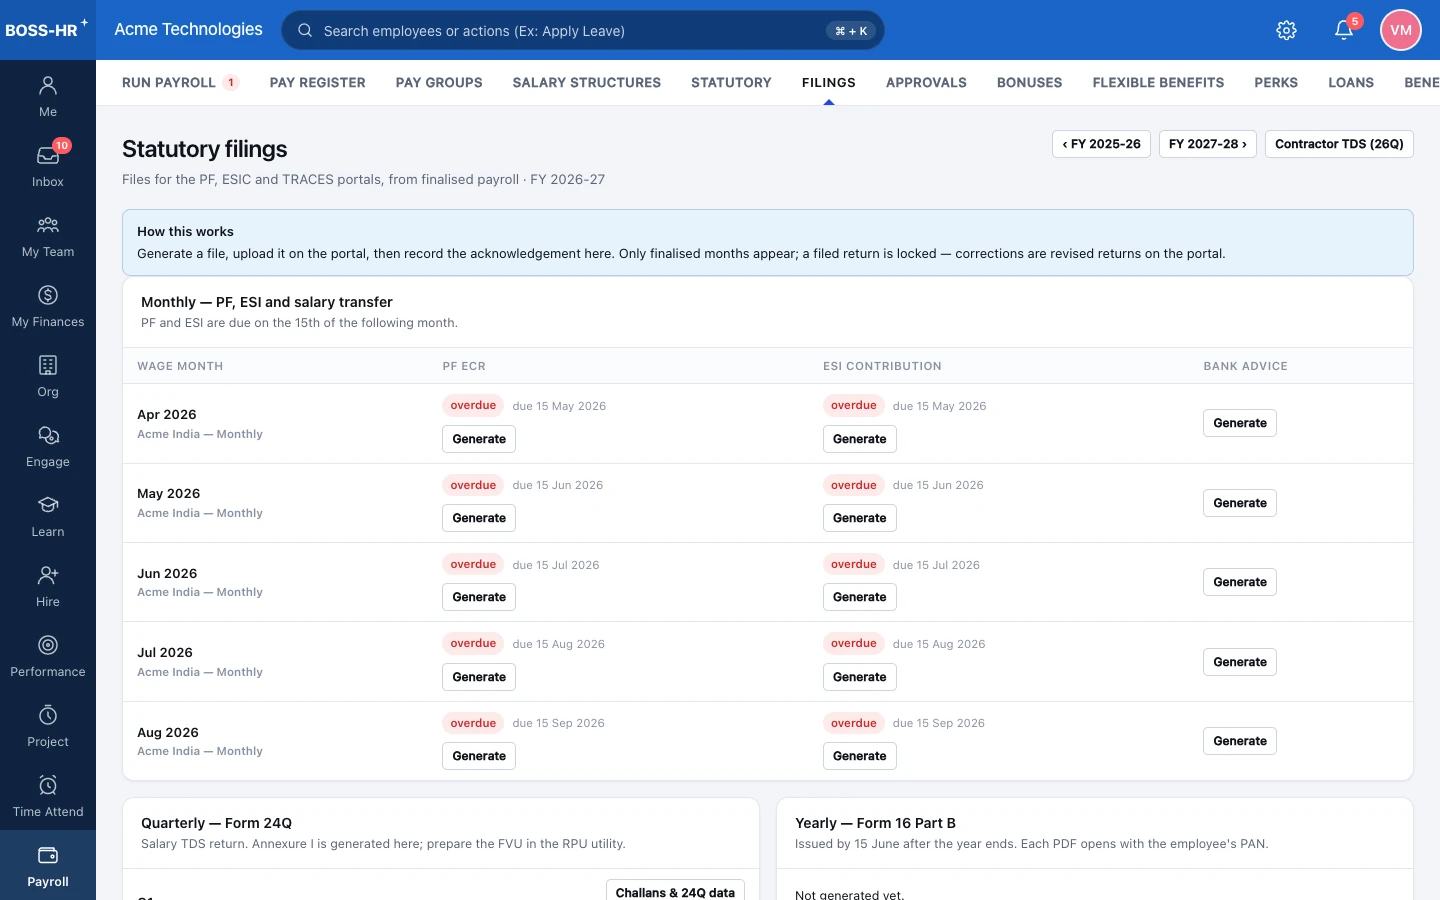Open Hire in the sidebar

[x=48, y=586]
